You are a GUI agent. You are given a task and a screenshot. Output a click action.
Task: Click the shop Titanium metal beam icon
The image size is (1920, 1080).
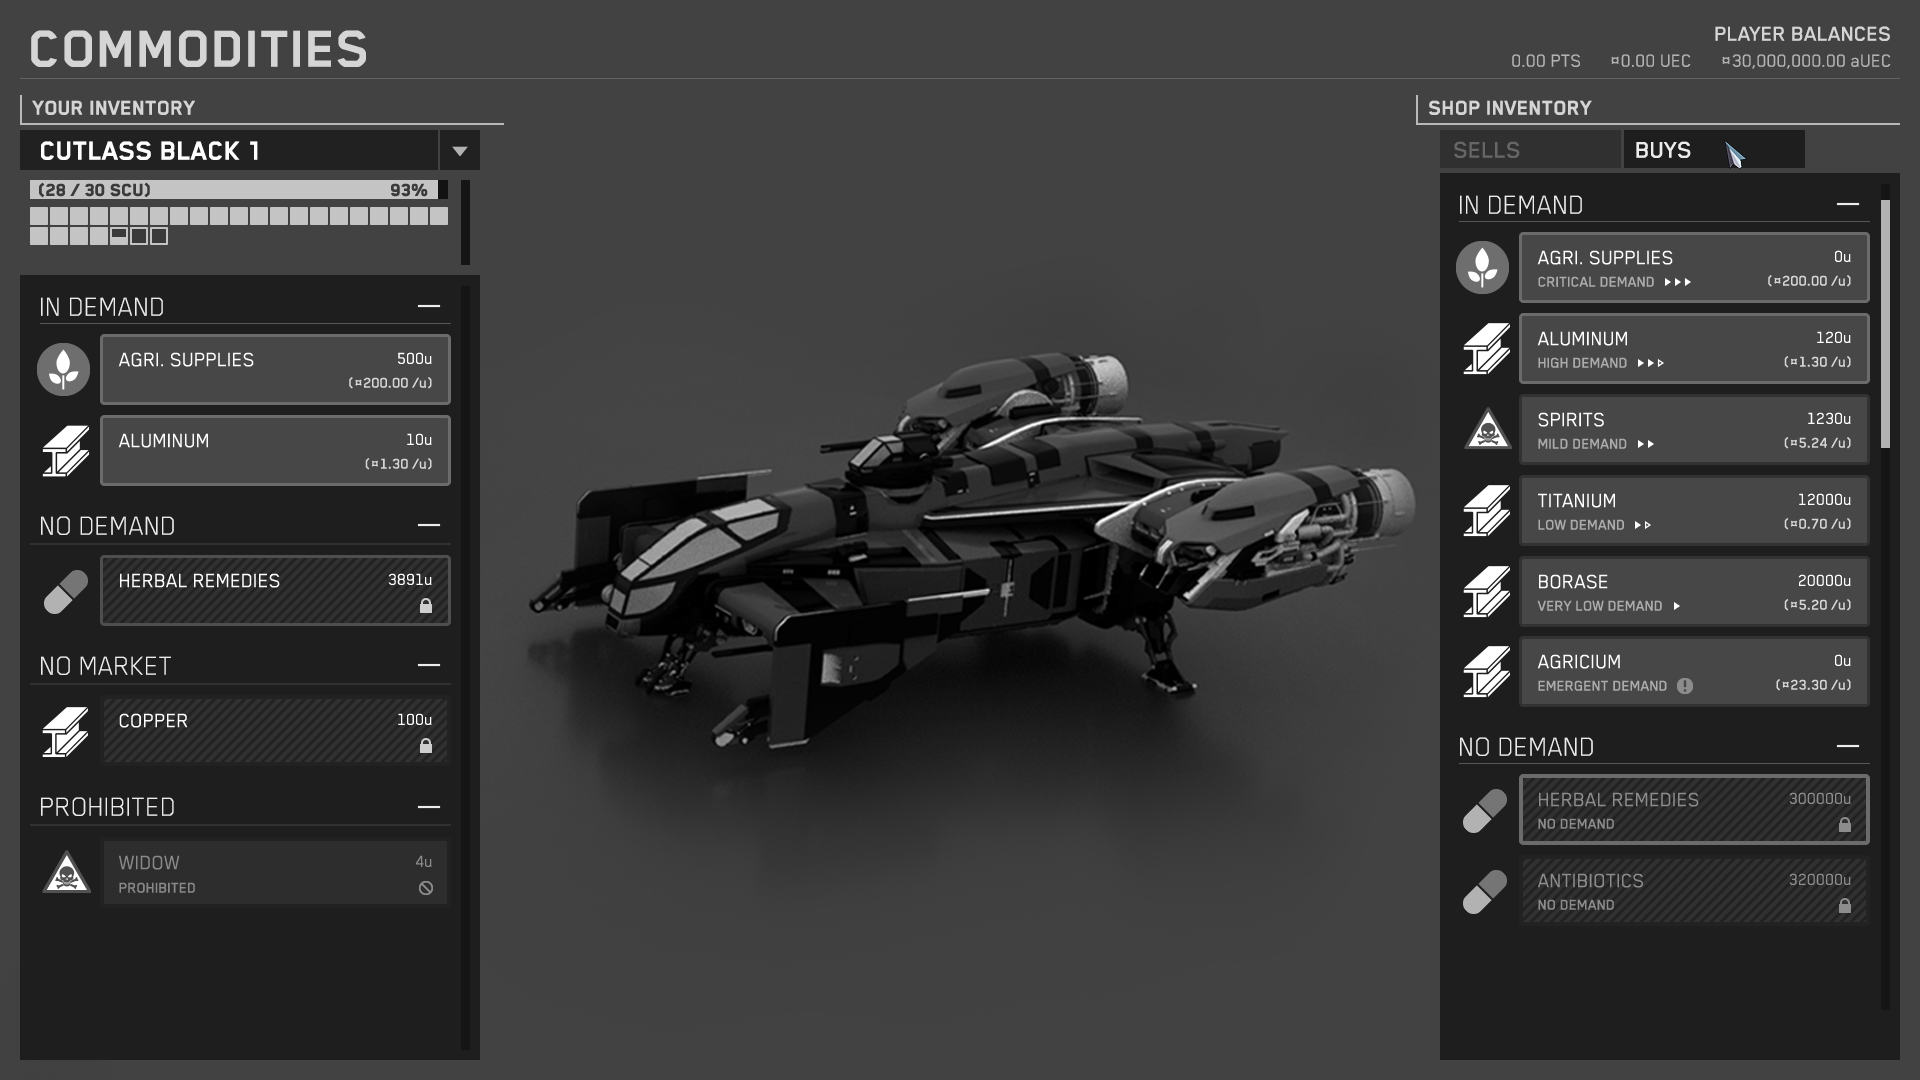(x=1487, y=511)
